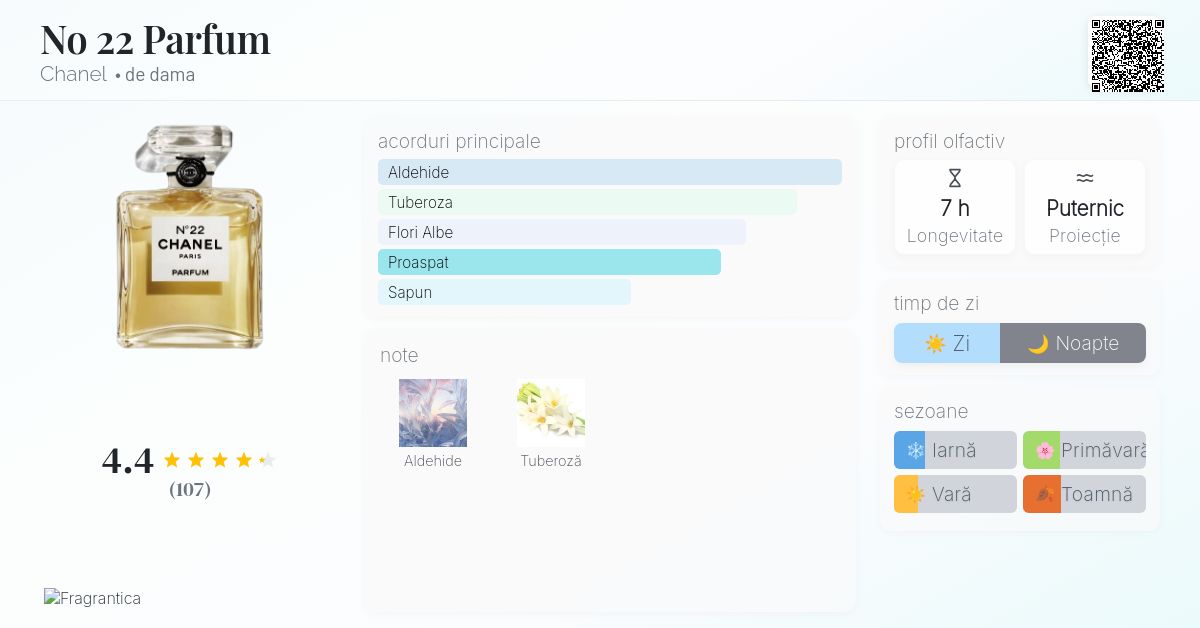The width and height of the screenshot is (1200, 628).
Task: Click the No 22 Parfum title
Action: 155,40
